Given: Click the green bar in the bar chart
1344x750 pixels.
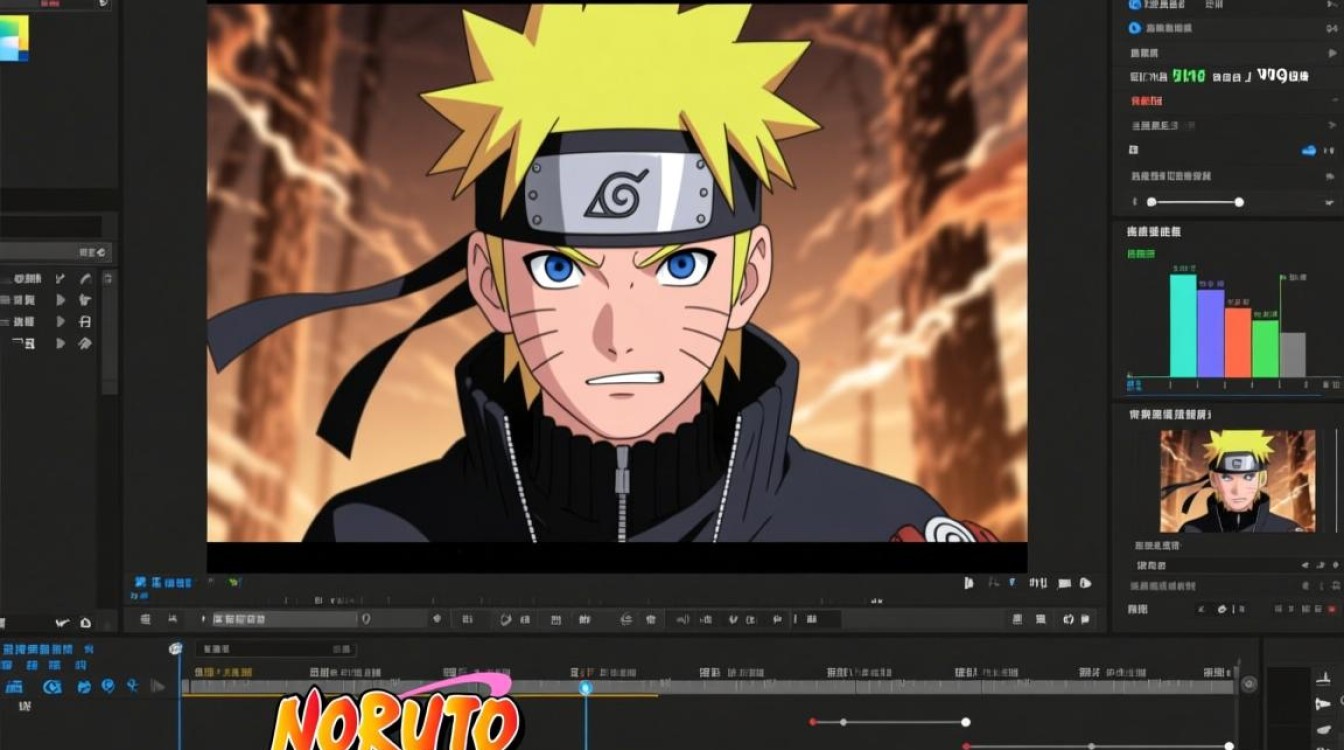Looking at the screenshot, I should tap(1265, 348).
